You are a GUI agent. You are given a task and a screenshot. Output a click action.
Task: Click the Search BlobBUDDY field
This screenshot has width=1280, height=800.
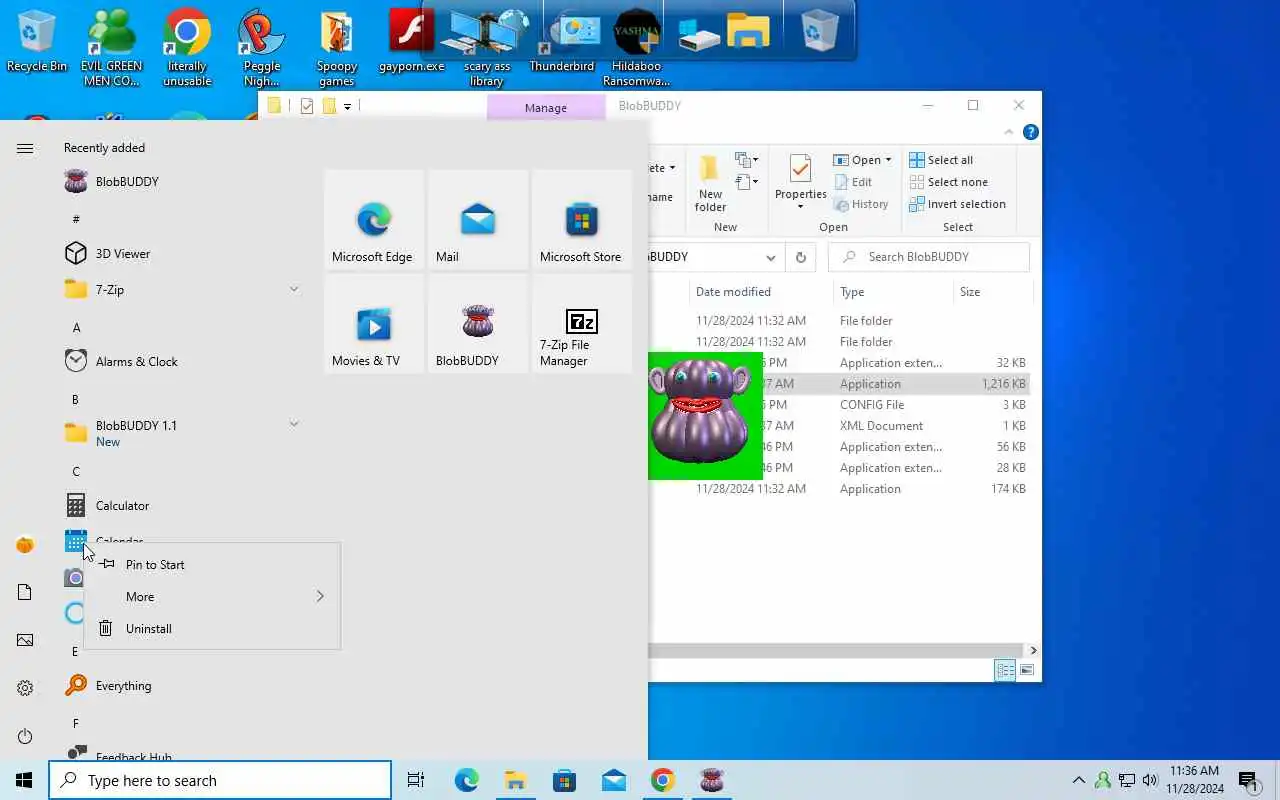click(x=929, y=257)
